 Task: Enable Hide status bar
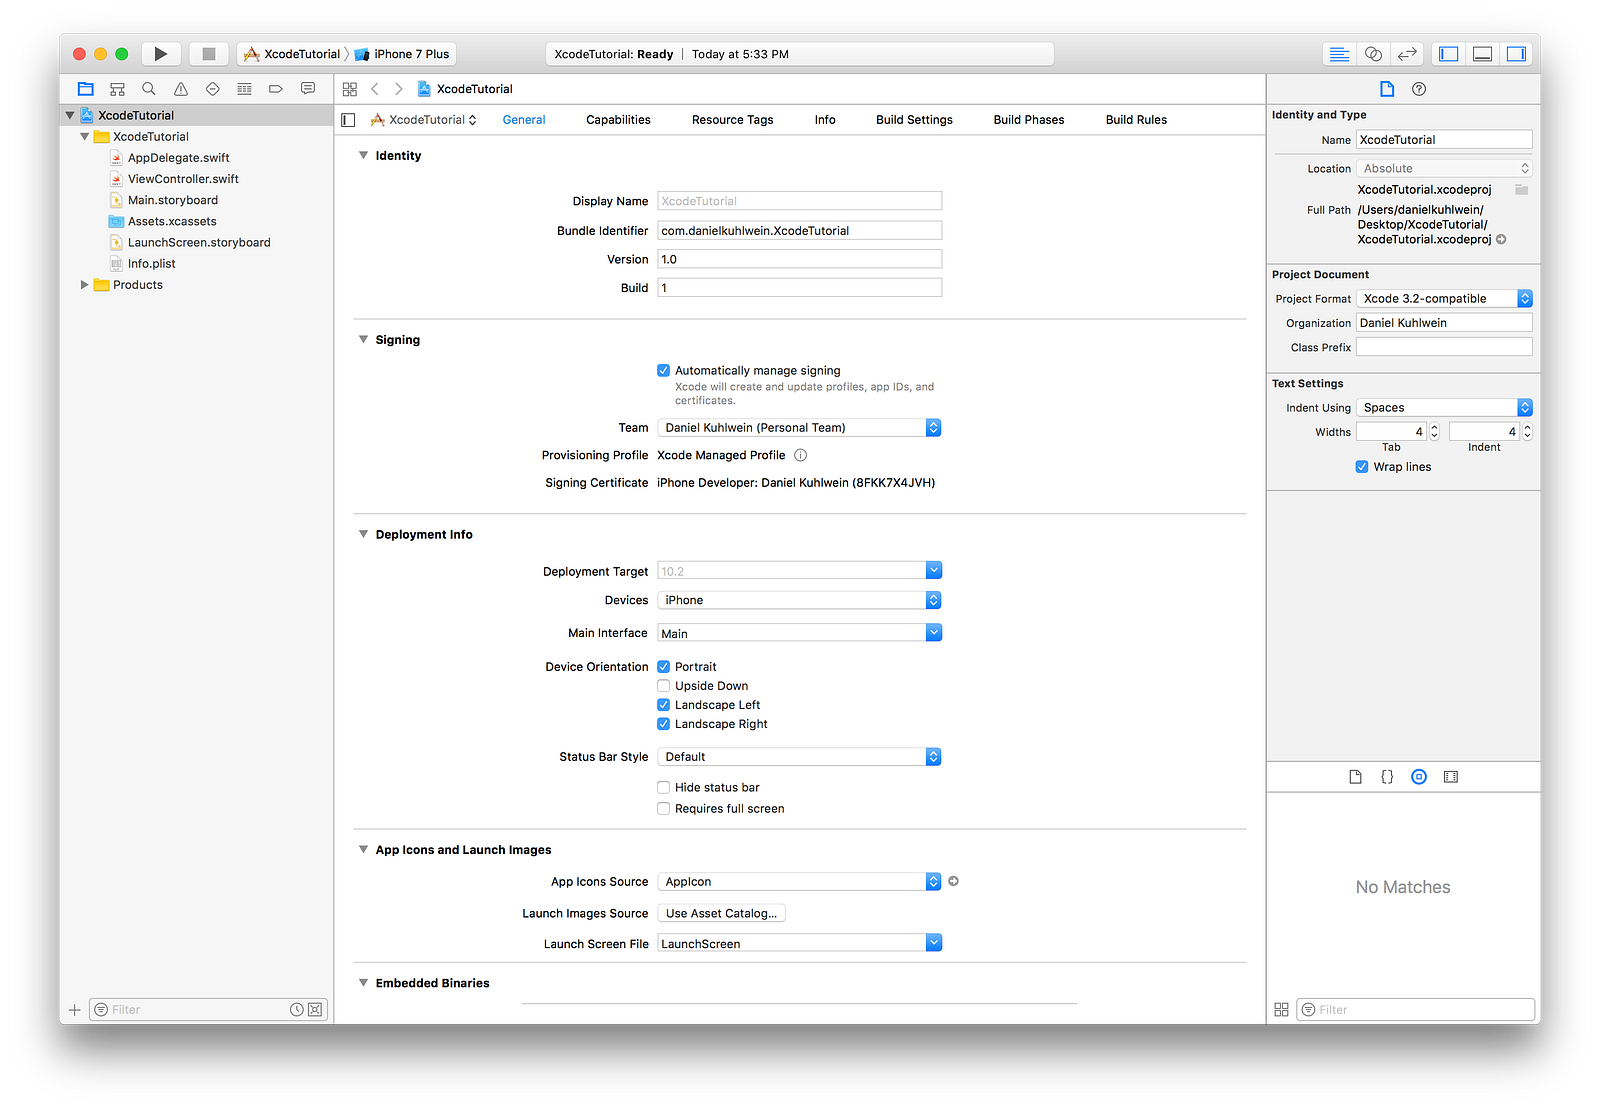coord(663,788)
